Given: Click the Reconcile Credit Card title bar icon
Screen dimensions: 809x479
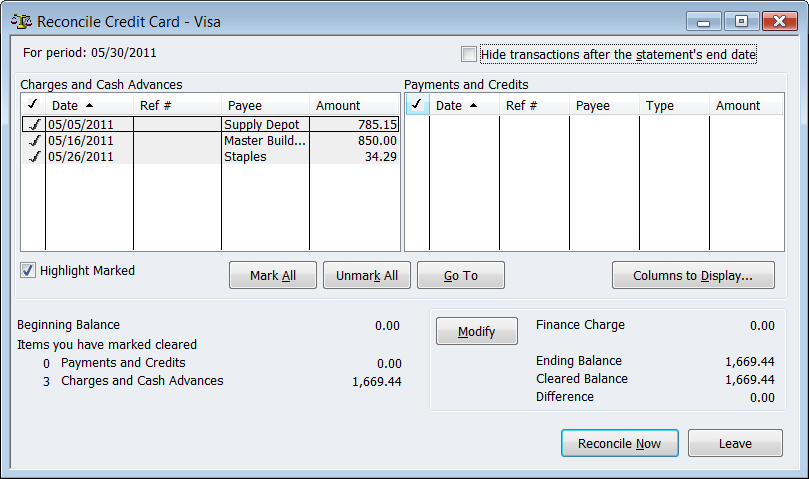Looking at the screenshot, I should (19, 20).
